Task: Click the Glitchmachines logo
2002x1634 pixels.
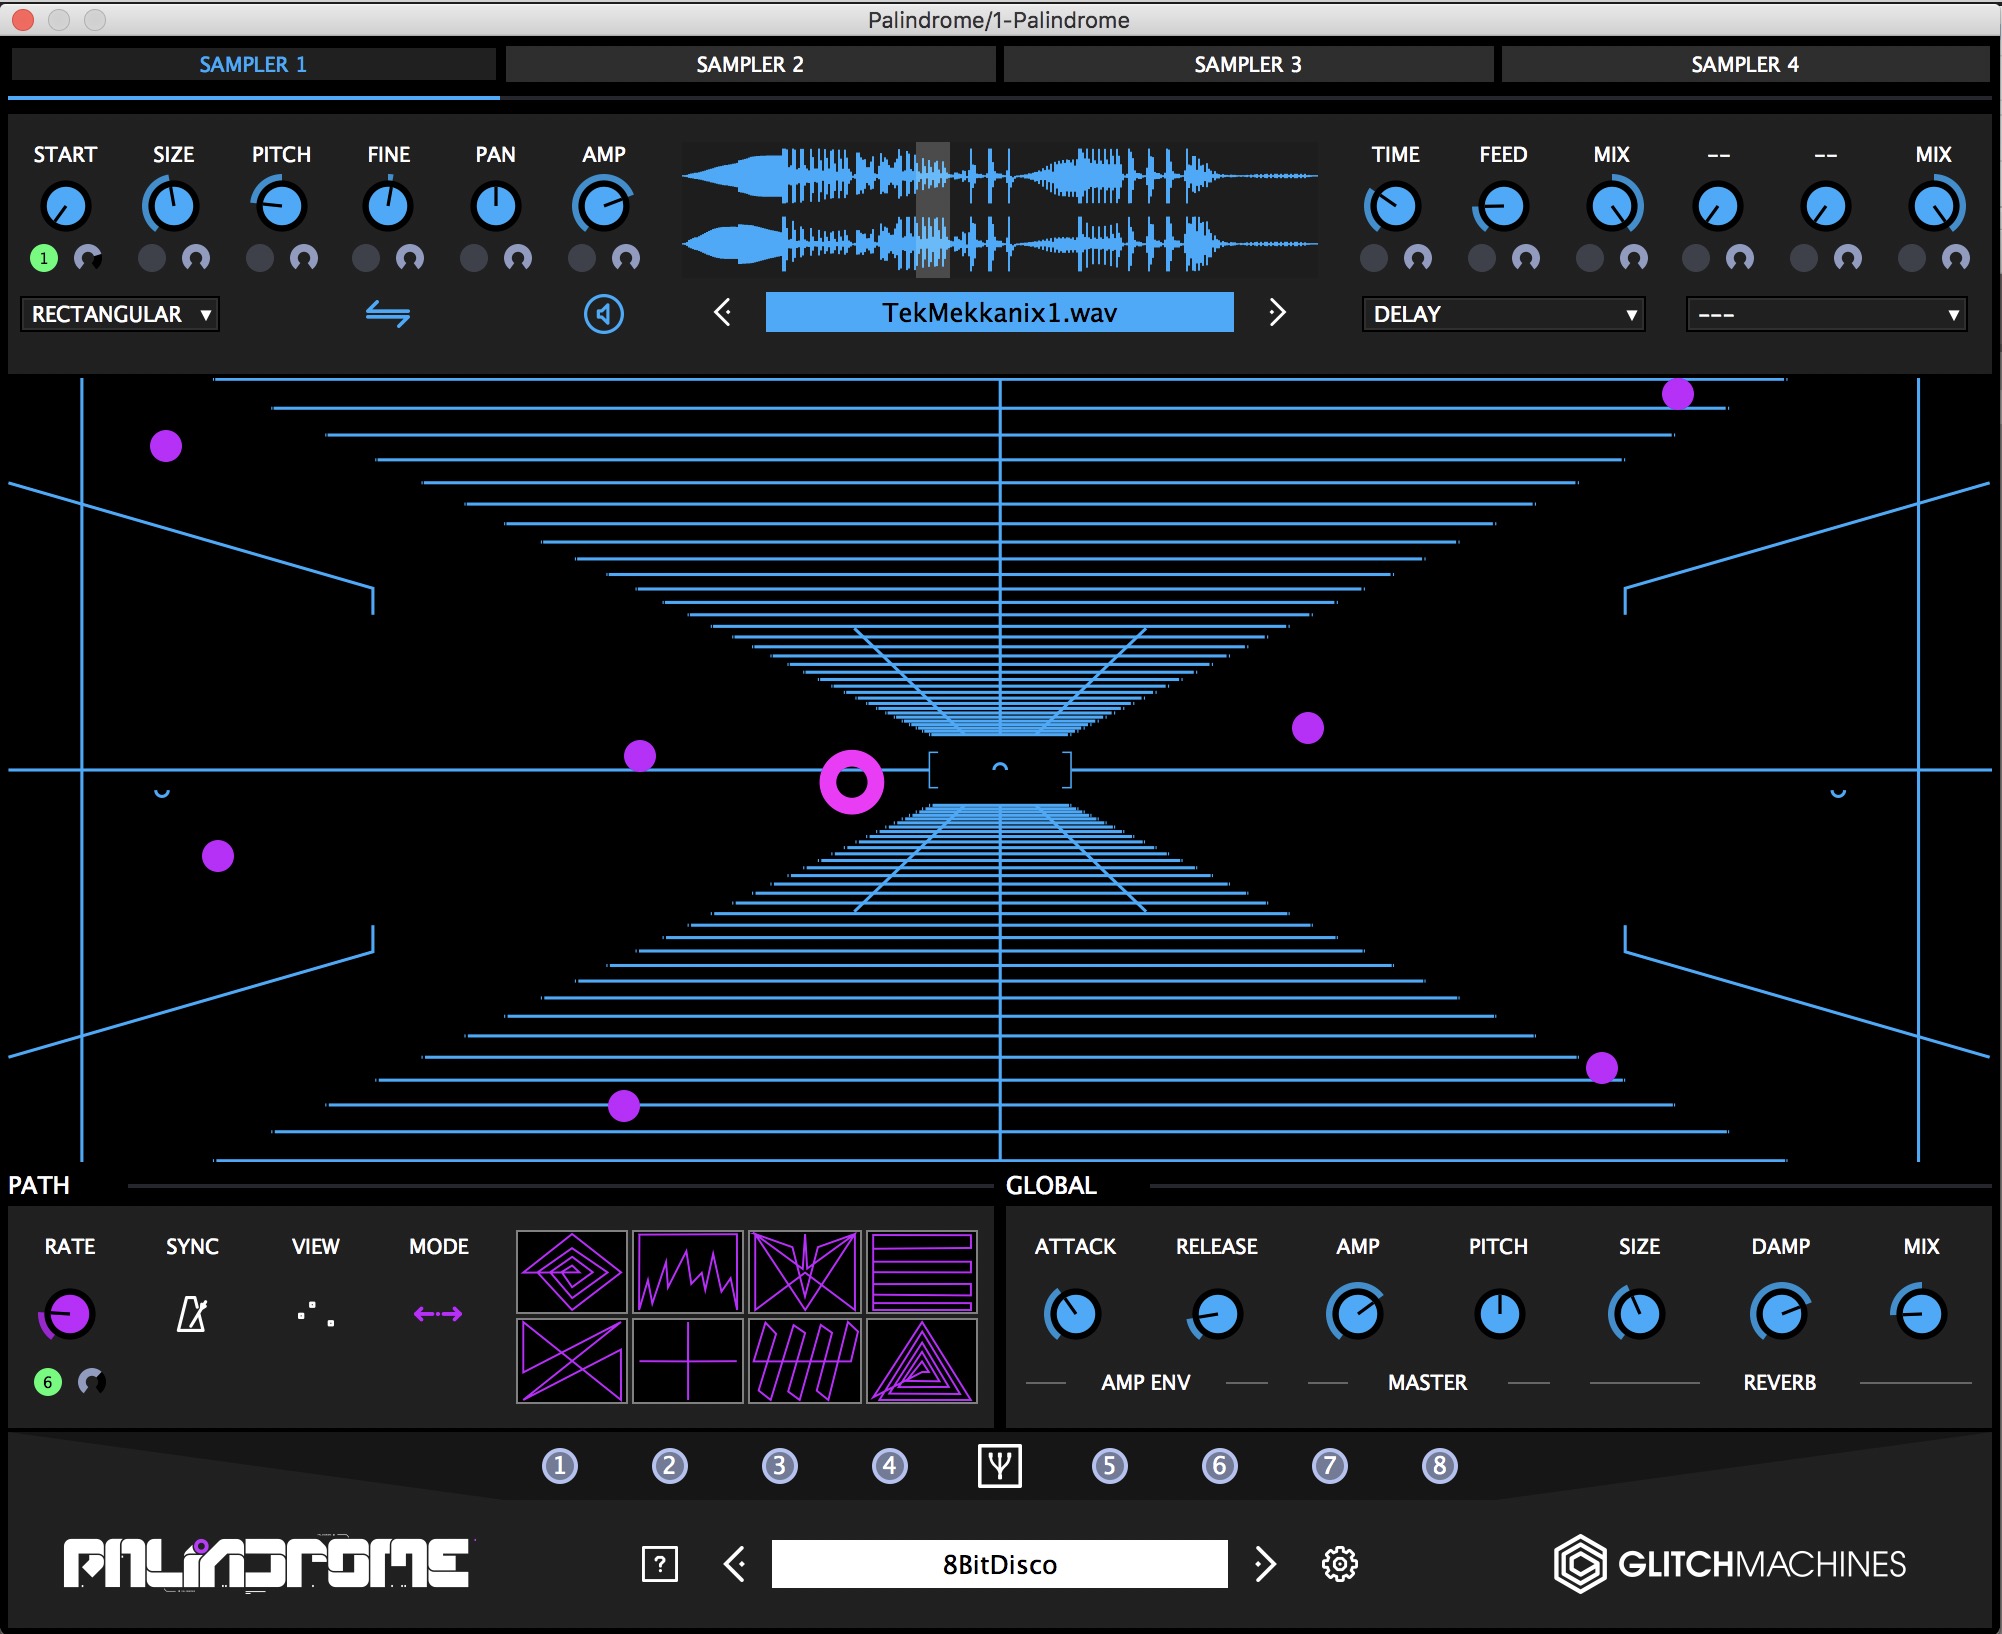Action: click(x=1730, y=1564)
